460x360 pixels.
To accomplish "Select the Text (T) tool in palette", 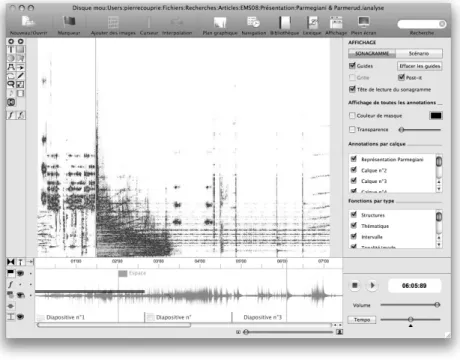I will [x=11, y=50].
